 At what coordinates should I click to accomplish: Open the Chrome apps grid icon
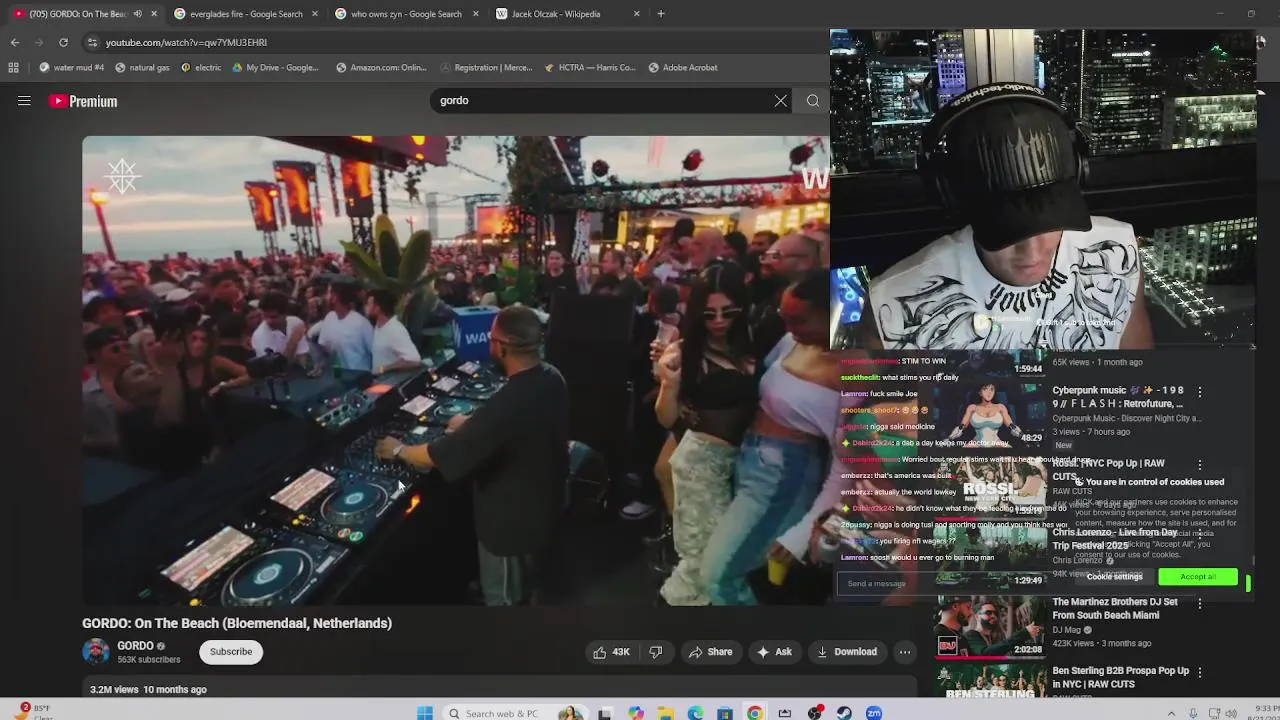tap(13, 67)
